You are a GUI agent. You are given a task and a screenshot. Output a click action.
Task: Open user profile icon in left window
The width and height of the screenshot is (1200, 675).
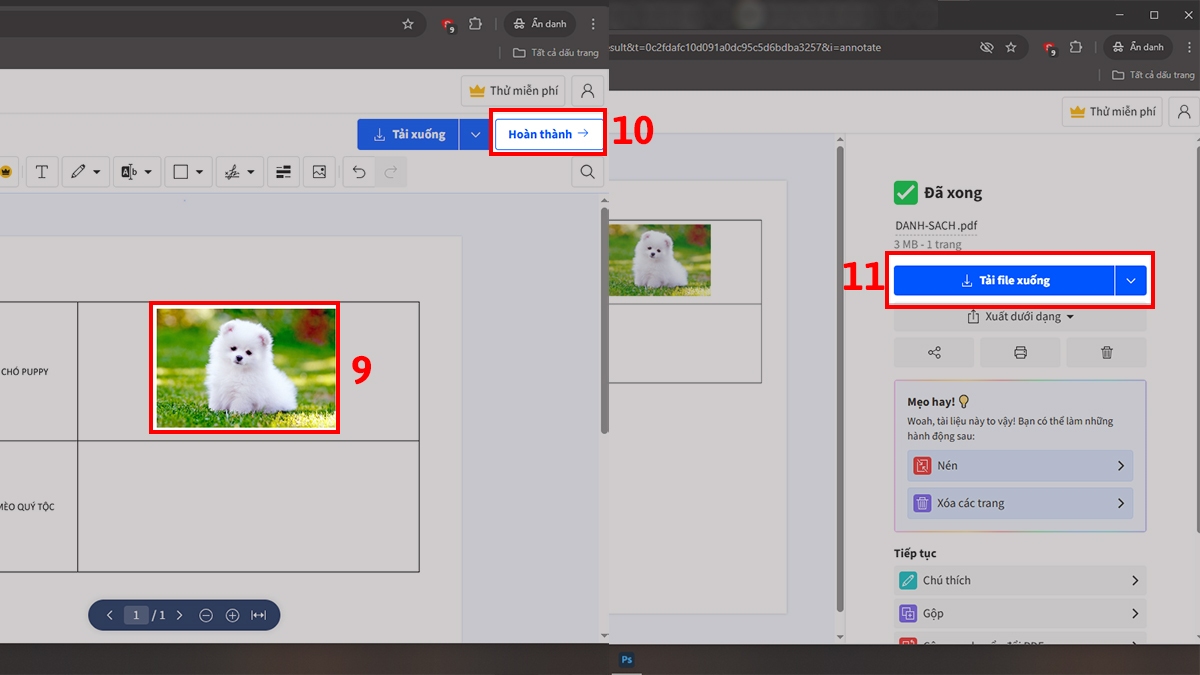click(x=588, y=91)
